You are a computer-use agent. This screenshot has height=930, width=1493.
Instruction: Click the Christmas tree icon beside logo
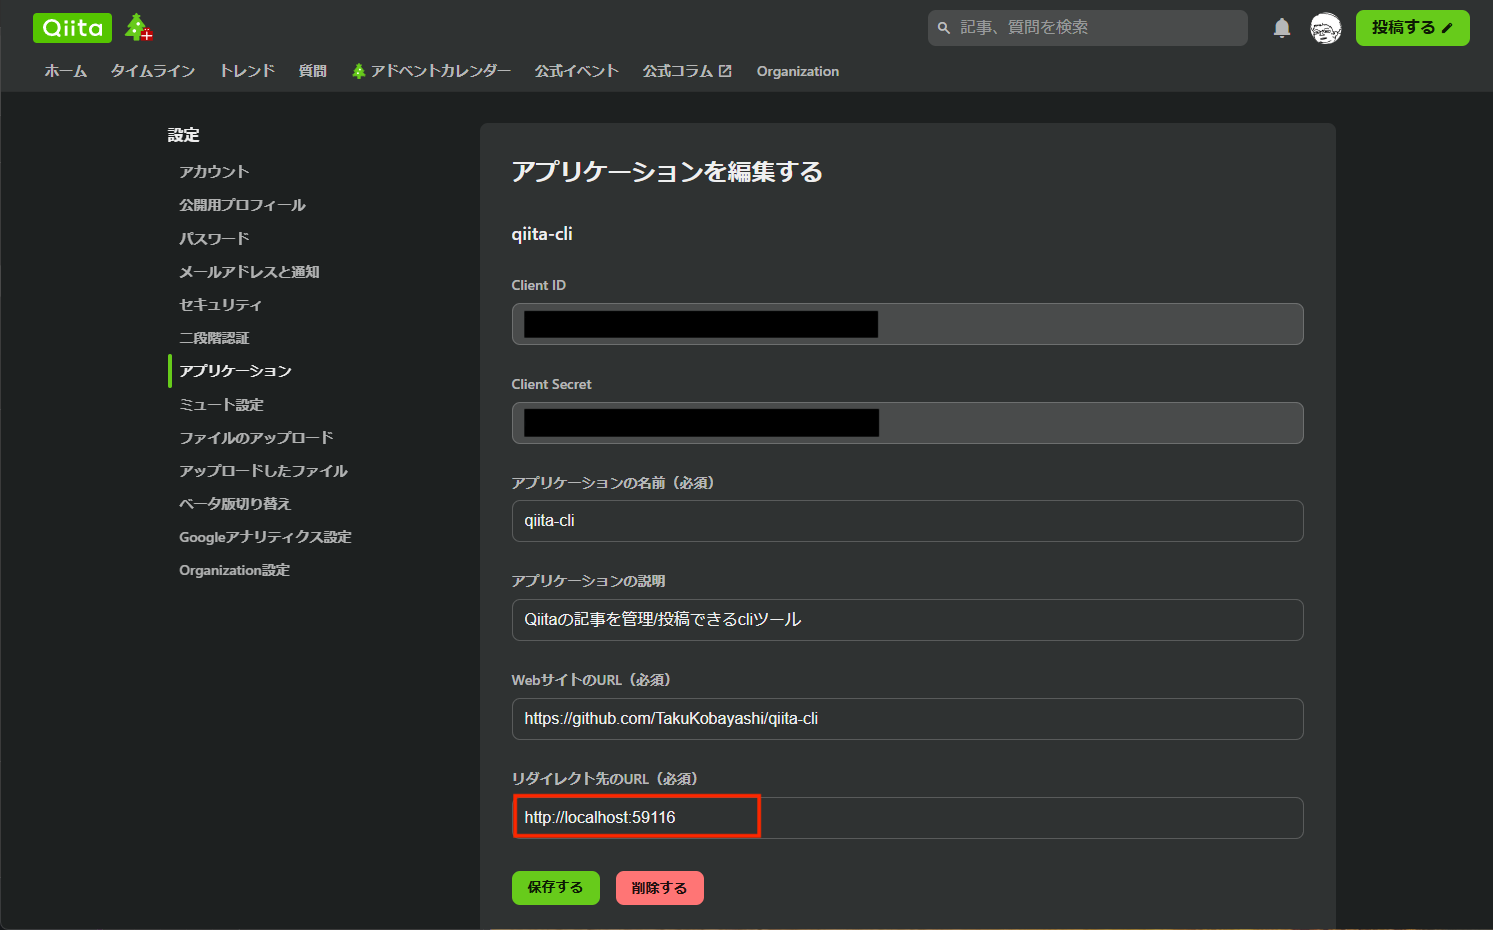[x=138, y=28]
